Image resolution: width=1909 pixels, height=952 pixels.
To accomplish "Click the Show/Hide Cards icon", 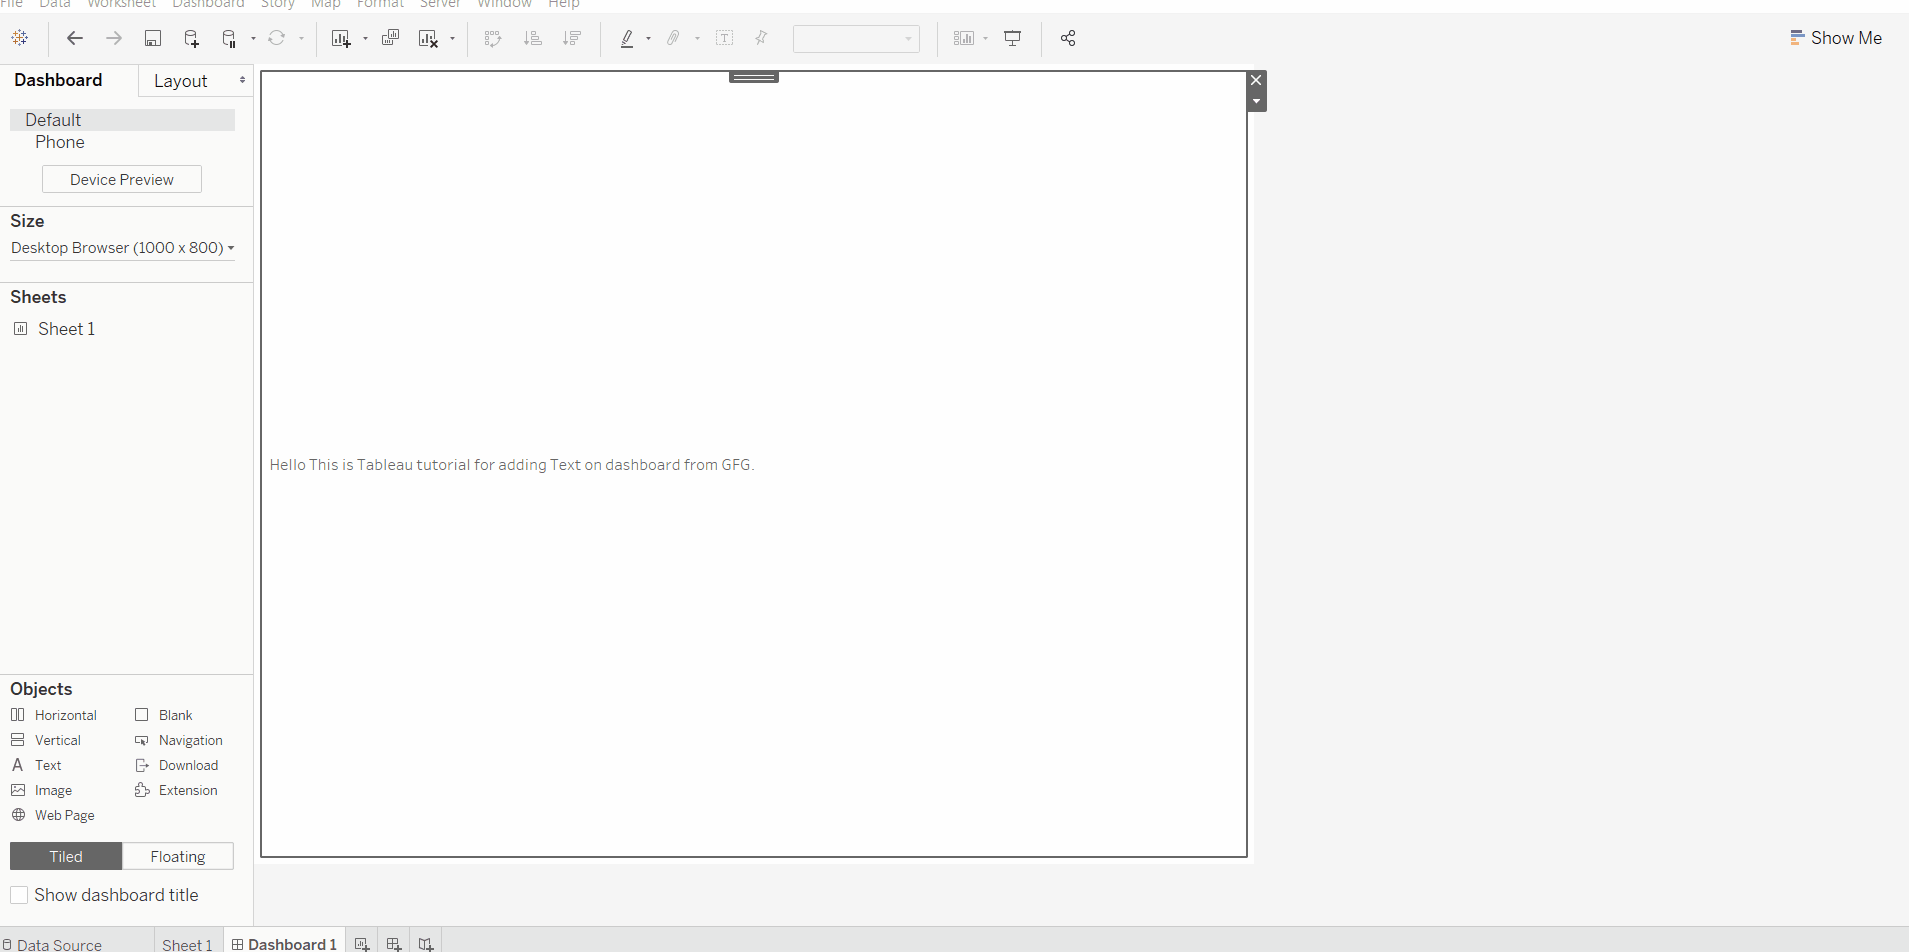I will (964, 38).
